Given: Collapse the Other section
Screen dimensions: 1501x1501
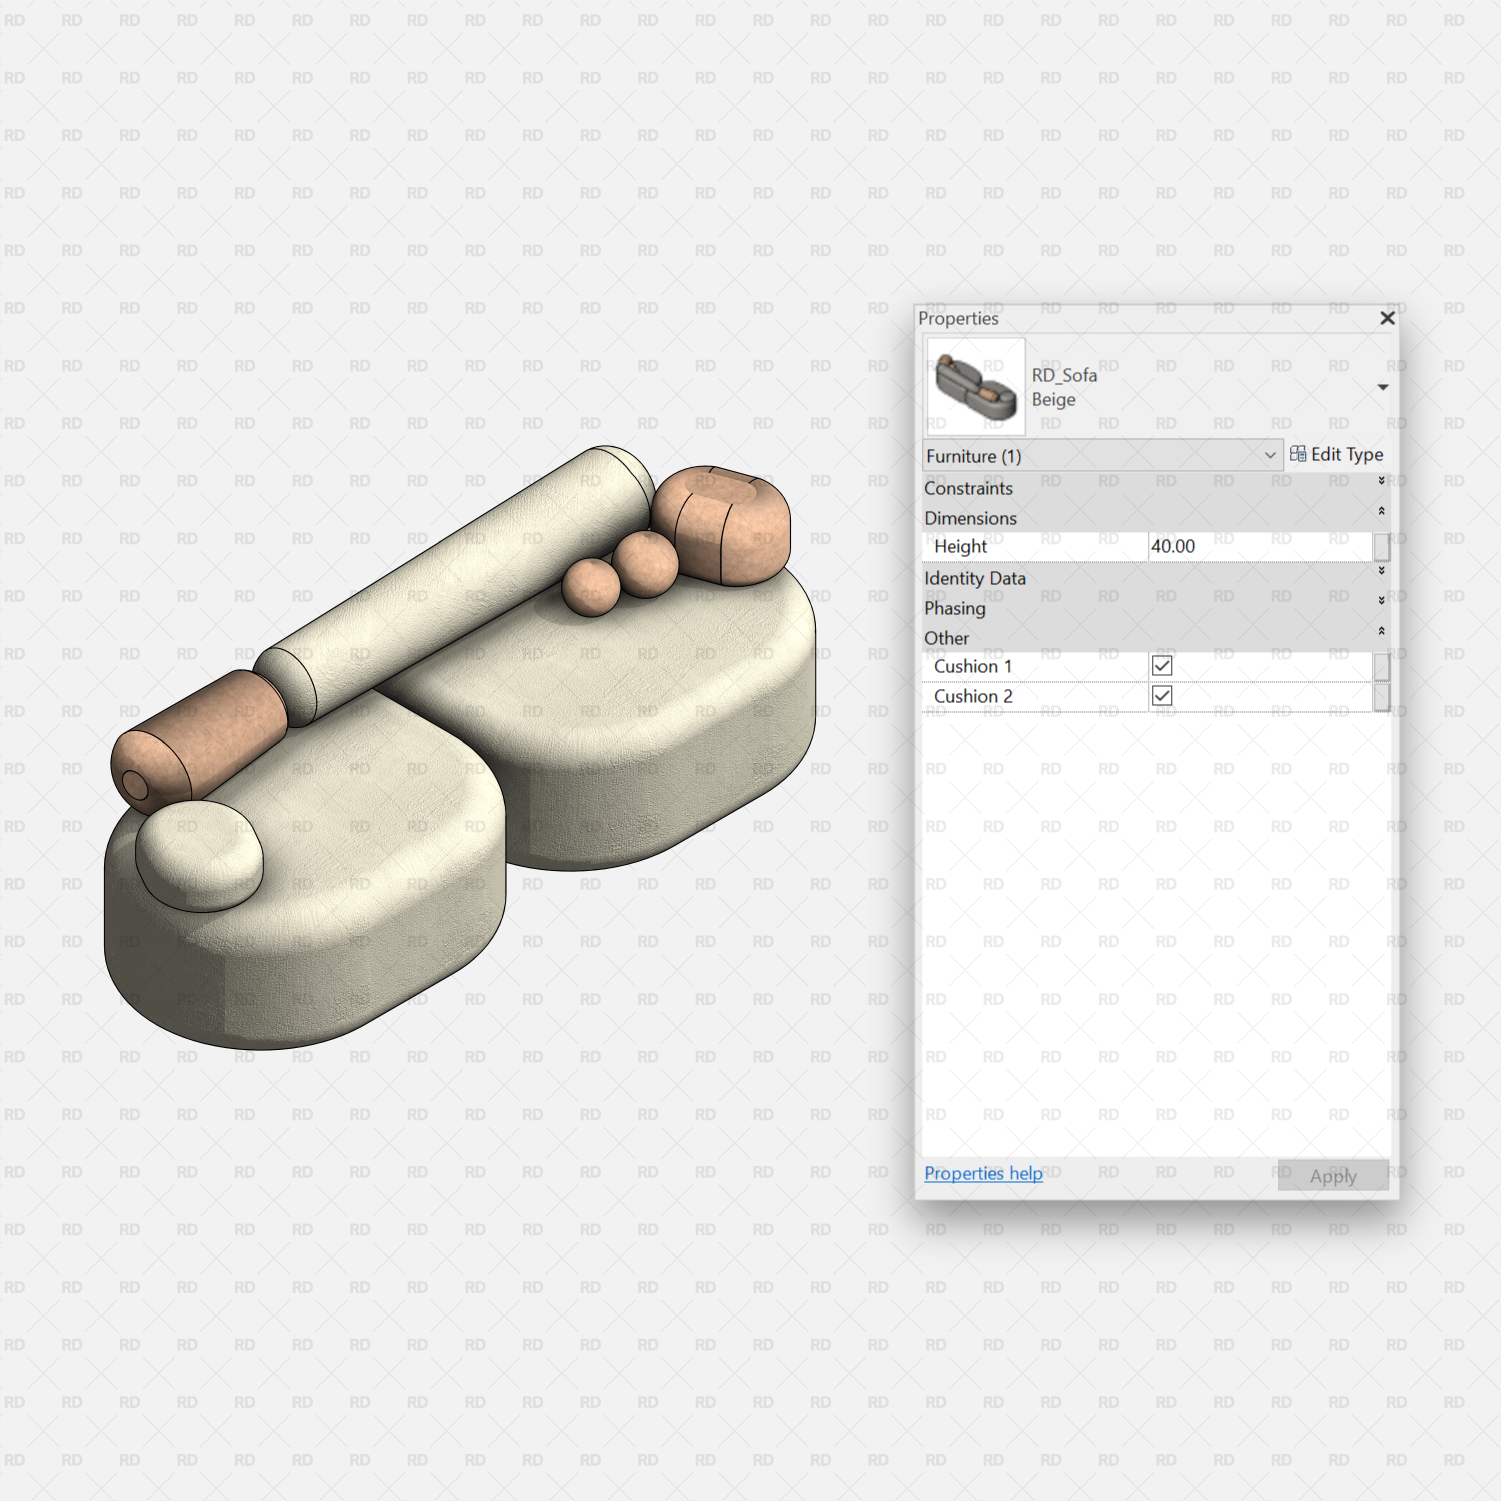Looking at the screenshot, I should click(1381, 632).
